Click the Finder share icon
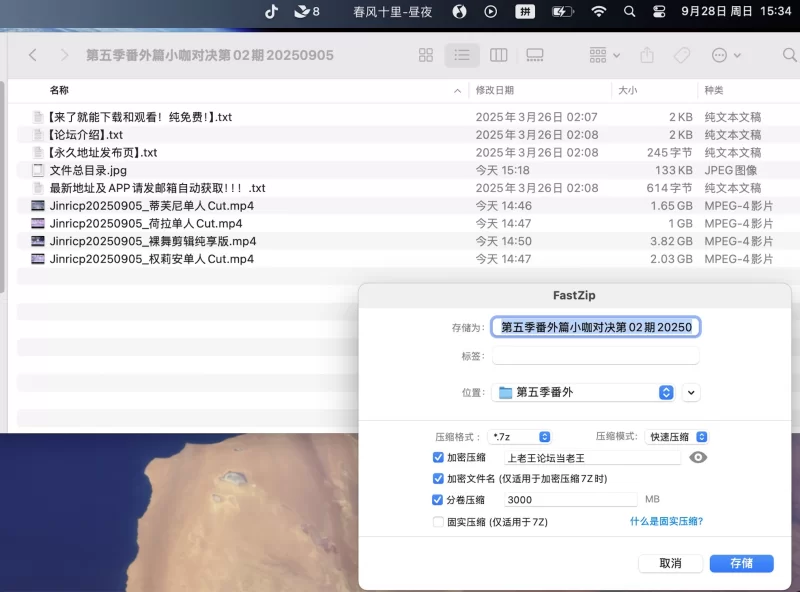This screenshot has height=592, width=800. click(x=647, y=55)
